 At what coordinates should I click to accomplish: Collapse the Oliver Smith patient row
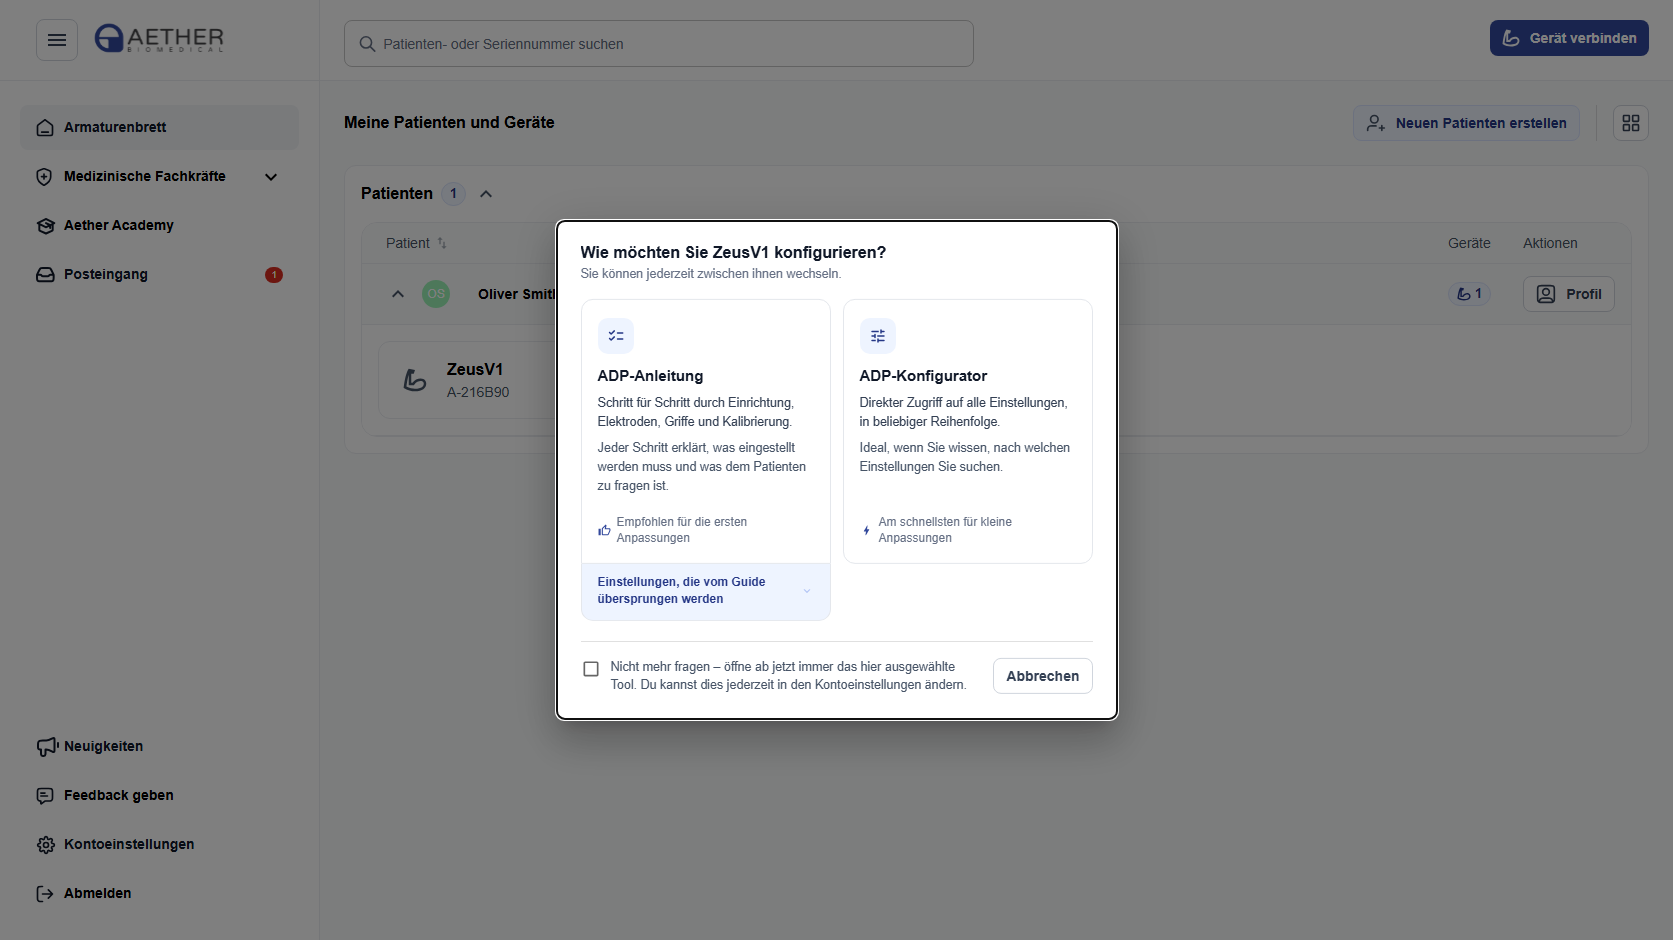click(398, 294)
